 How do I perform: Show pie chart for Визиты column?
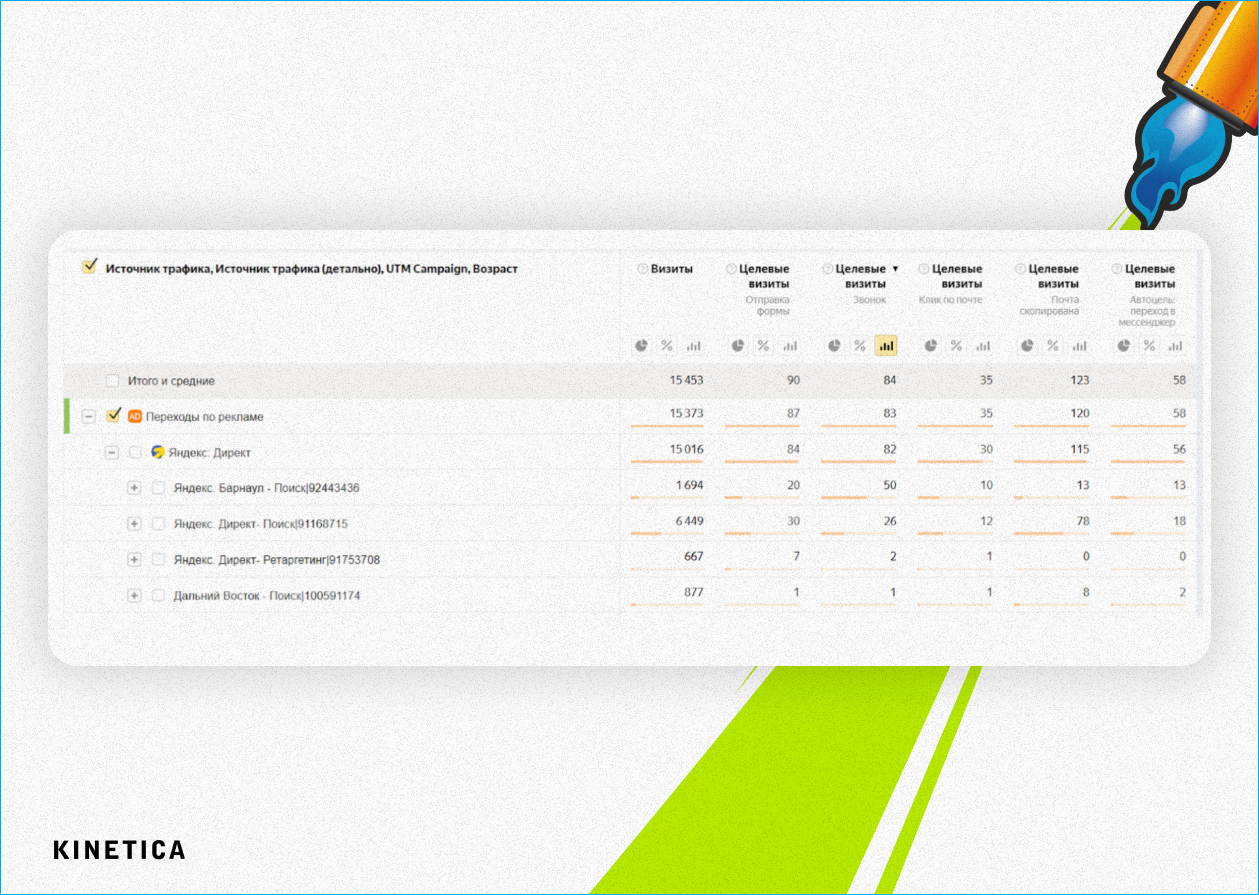click(641, 346)
